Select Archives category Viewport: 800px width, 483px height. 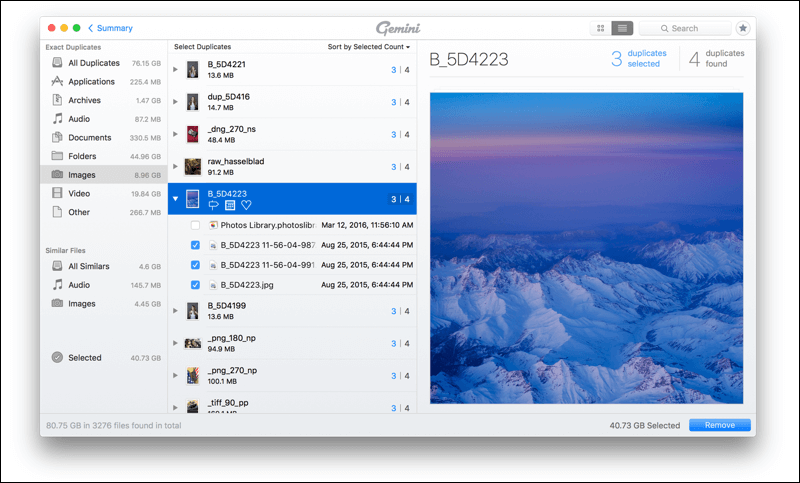[x=104, y=100]
